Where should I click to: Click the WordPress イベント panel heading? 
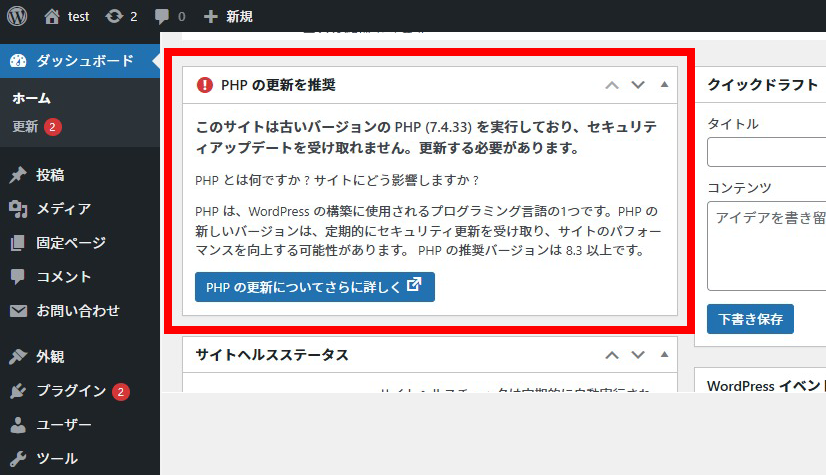click(766, 386)
